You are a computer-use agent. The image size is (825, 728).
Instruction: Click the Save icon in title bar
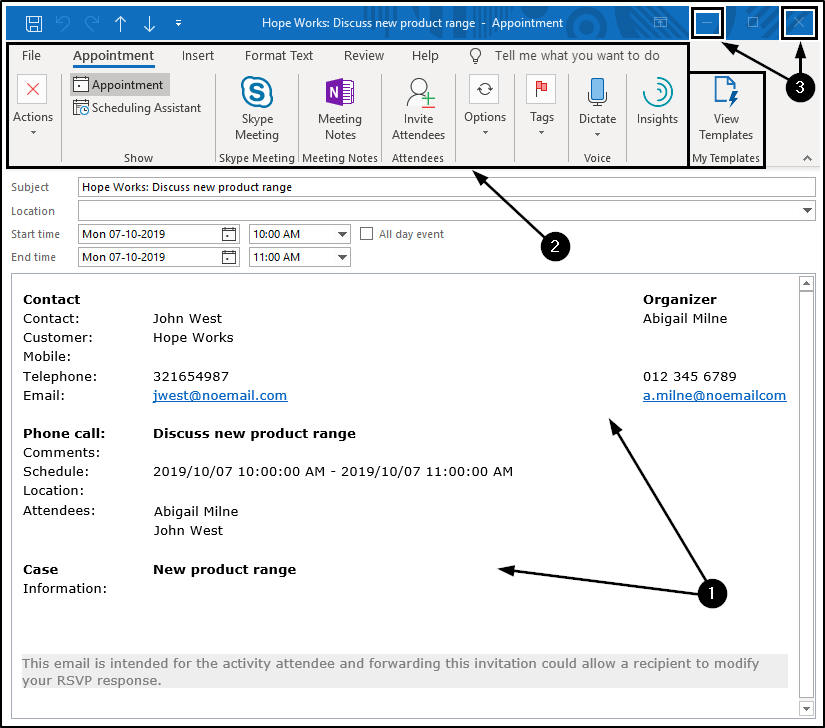tap(34, 23)
